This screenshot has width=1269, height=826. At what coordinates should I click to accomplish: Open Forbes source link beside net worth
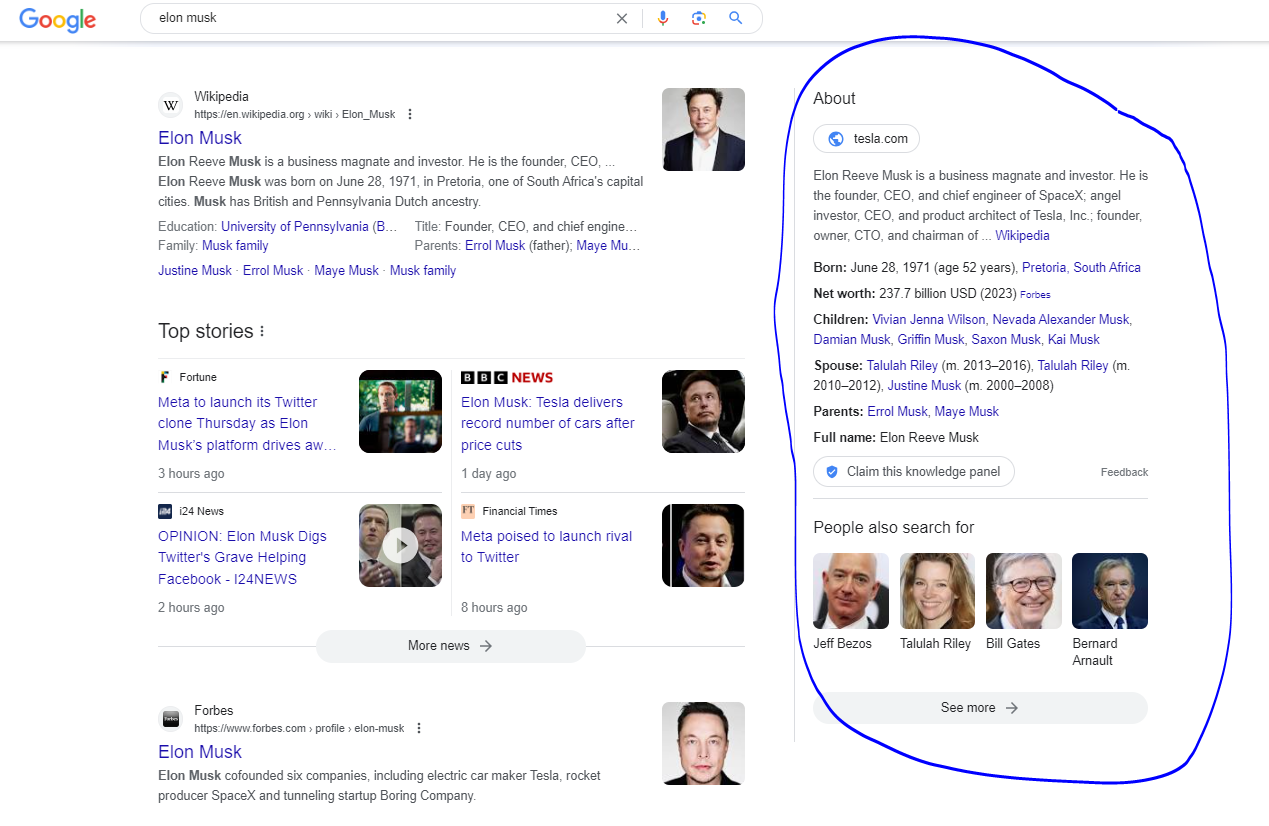1035,294
